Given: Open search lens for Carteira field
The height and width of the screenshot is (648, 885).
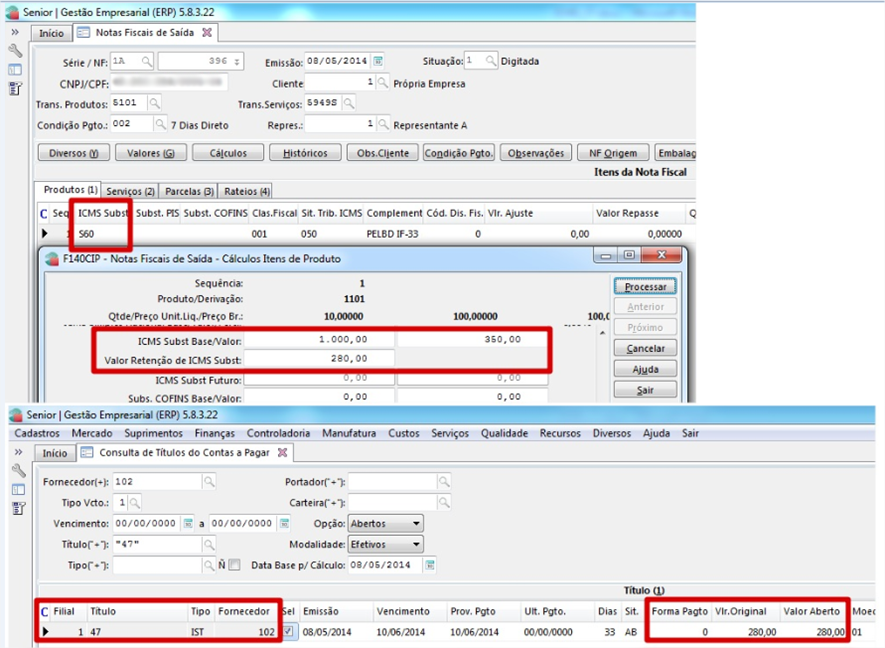Looking at the screenshot, I should pos(444,502).
